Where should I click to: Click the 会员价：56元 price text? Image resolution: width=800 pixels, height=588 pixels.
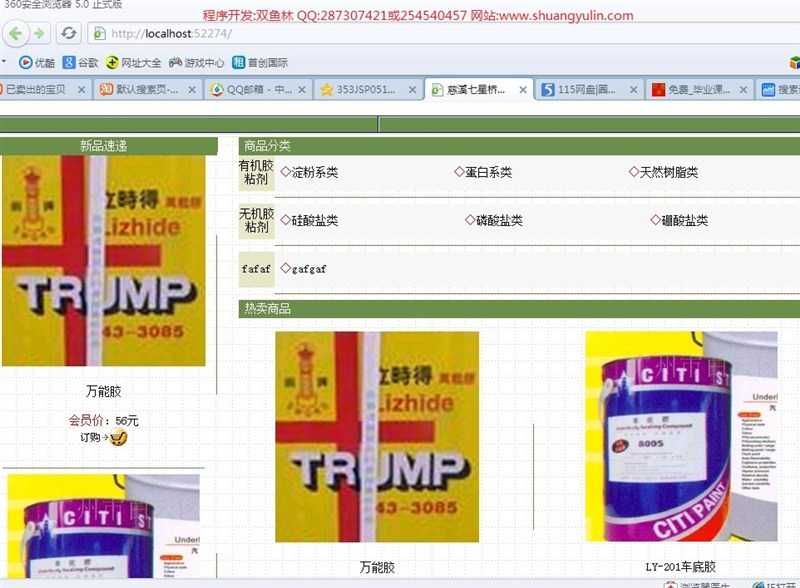point(104,421)
